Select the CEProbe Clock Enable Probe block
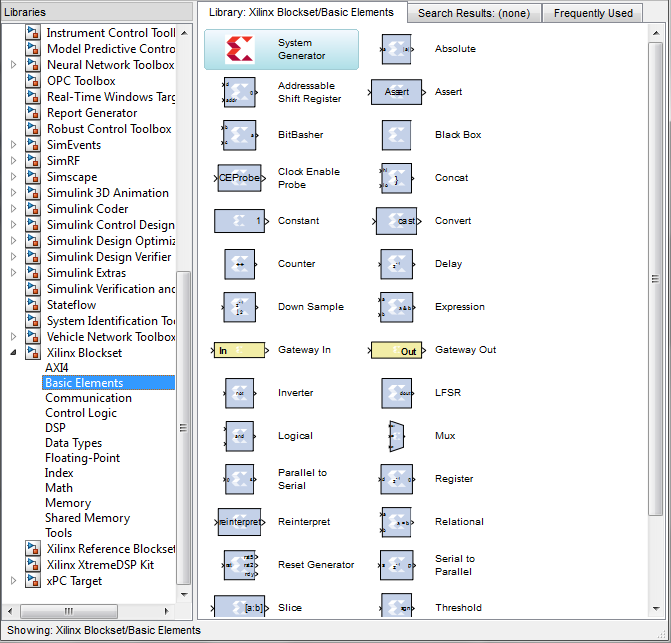The height and width of the screenshot is (643, 671). (x=240, y=178)
